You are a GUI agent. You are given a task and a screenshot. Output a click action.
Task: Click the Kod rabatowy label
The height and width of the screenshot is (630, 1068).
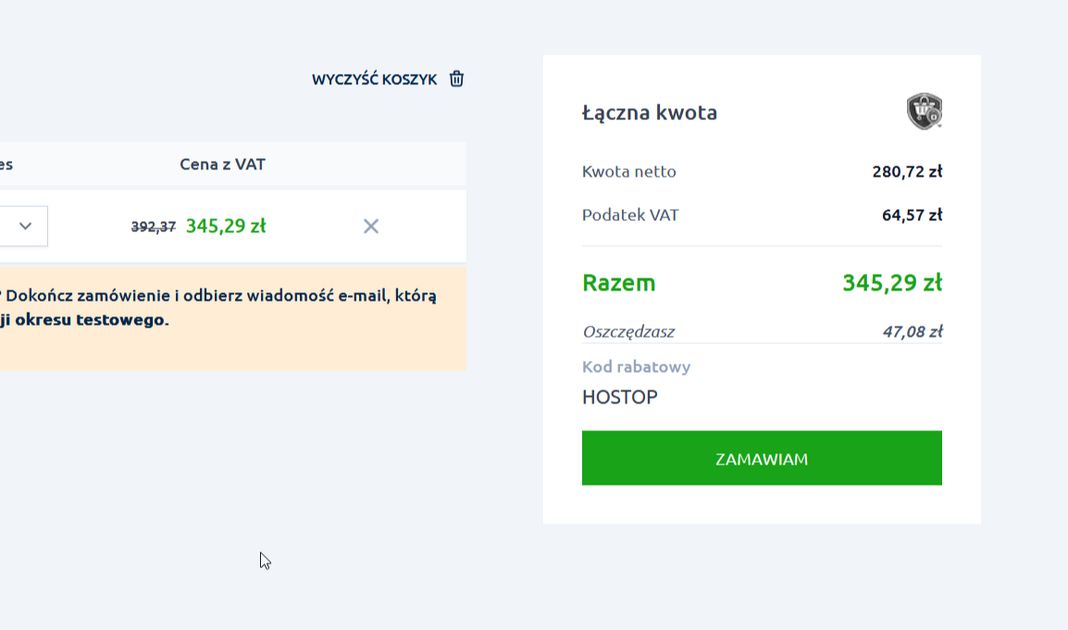636,366
